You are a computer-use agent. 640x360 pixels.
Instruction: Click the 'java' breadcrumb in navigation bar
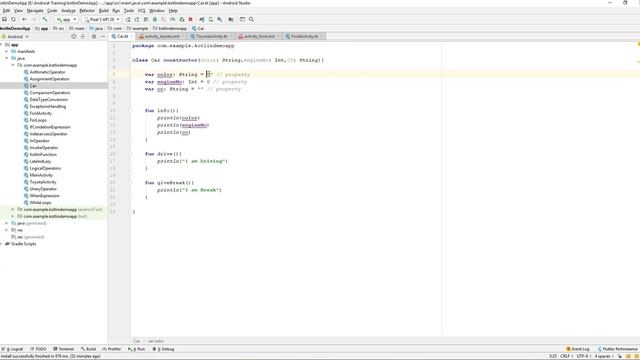click(x=96, y=29)
